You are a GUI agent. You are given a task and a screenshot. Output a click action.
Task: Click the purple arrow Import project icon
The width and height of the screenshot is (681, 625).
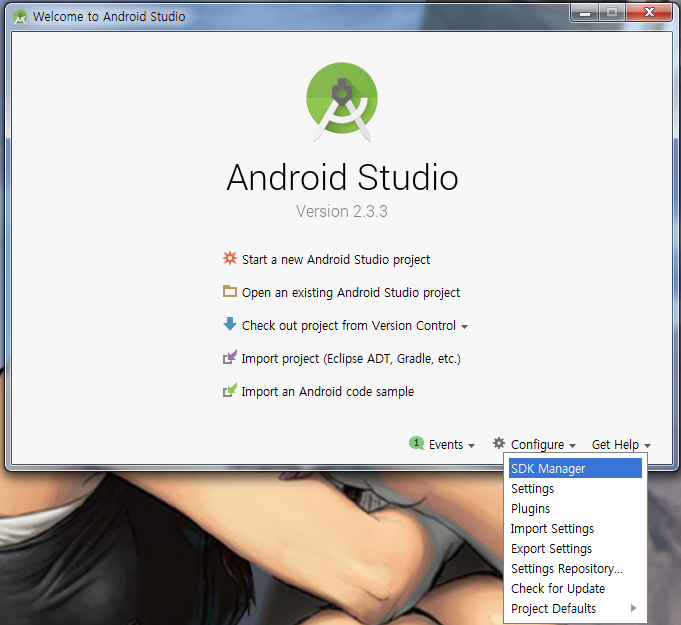click(x=230, y=357)
